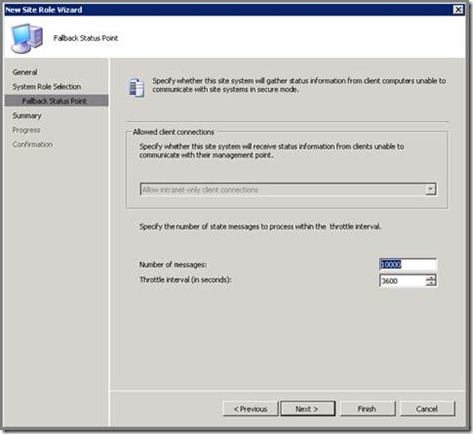The height and width of the screenshot is (434, 473).
Task: Jump to the Summary step
Action: [x=27, y=116]
